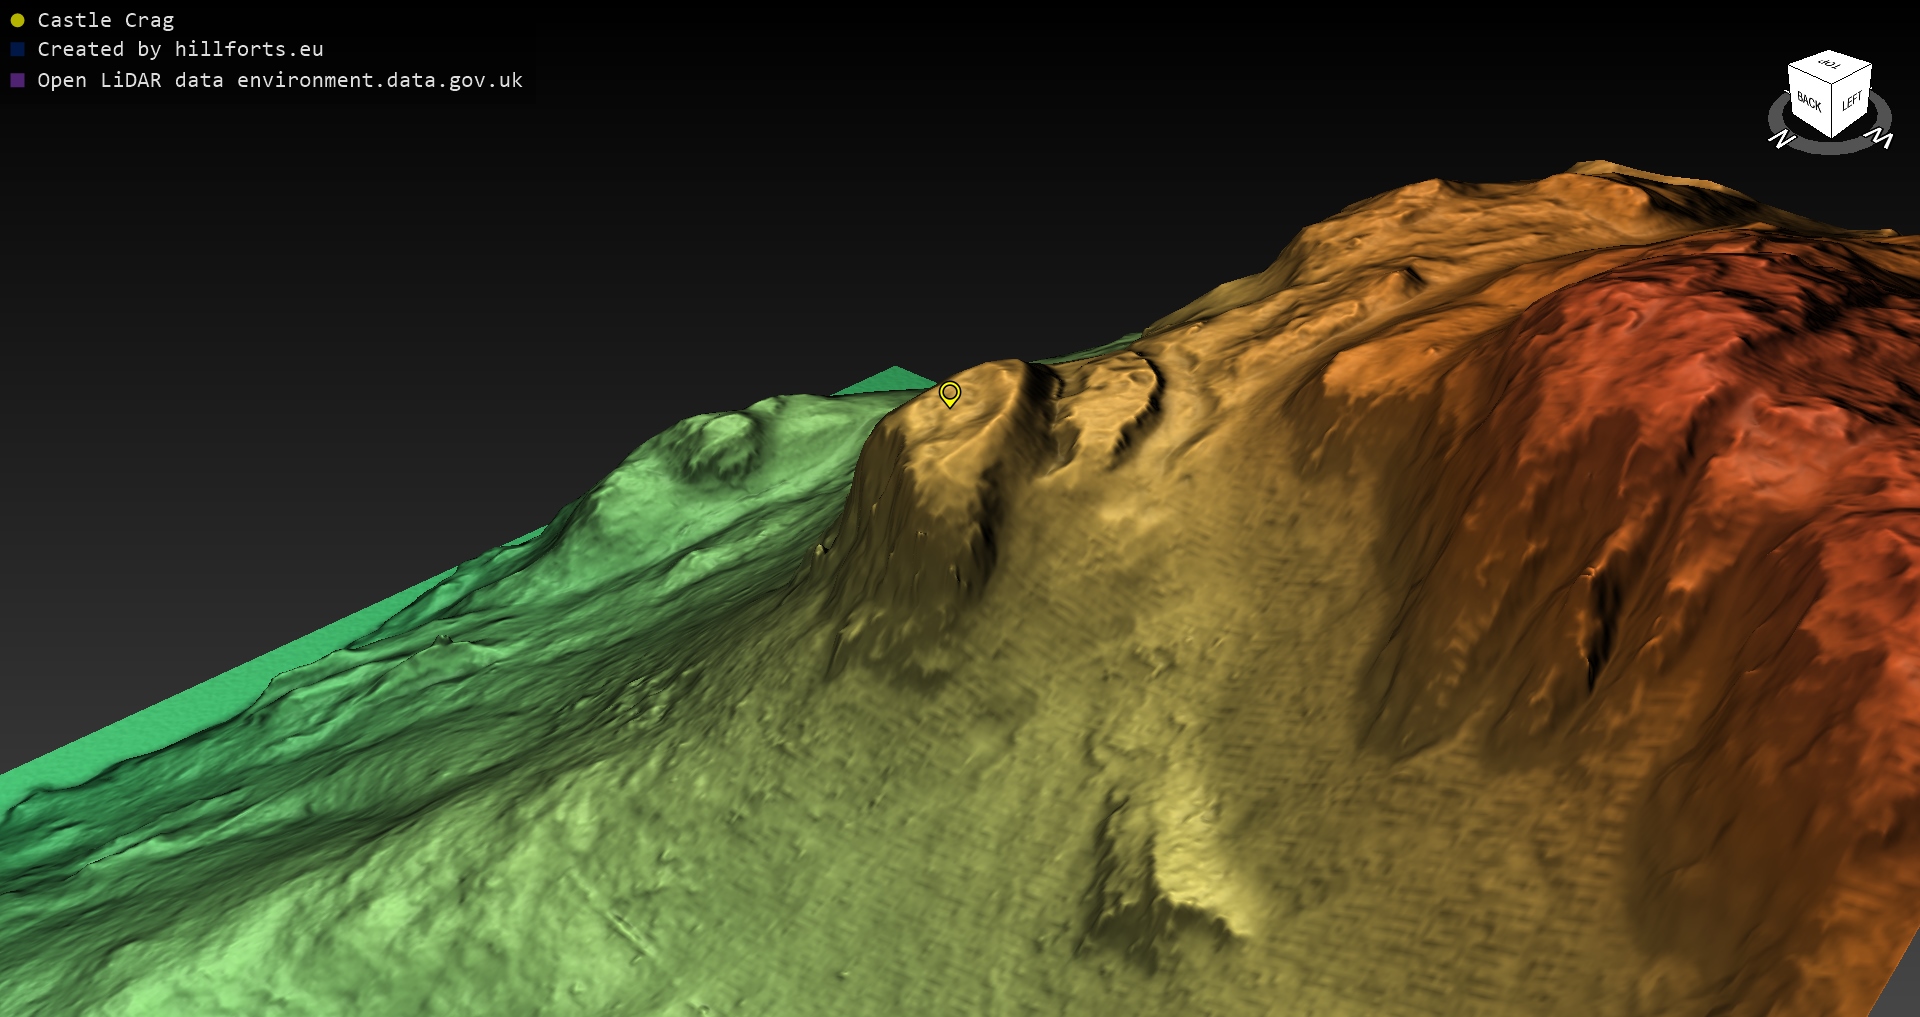Click the N compass letter
Image resolution: width=1920 pixels, height=1017 pixels.
[1781, 140]
